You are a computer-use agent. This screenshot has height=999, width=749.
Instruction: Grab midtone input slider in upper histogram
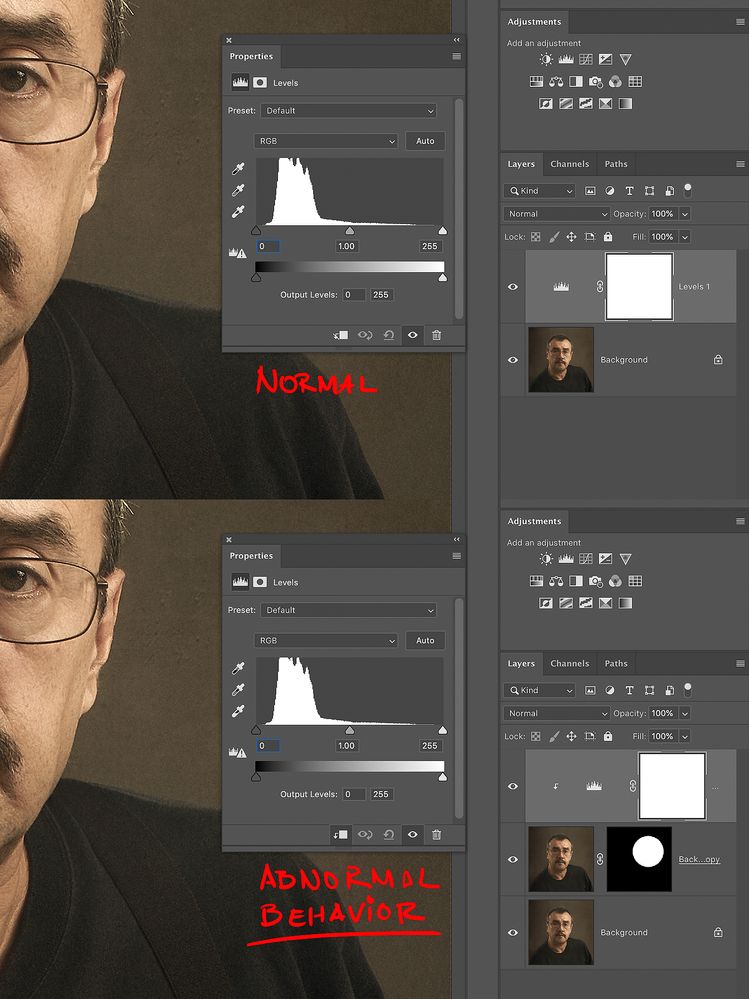pos(350,231)
